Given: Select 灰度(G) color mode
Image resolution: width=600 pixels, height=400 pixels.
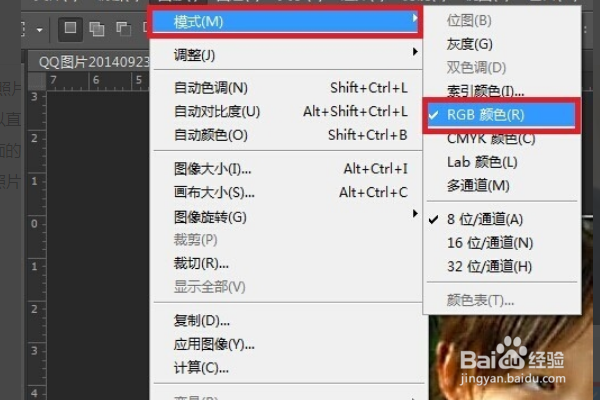Looking at the screenshot, I should [502, 44].
